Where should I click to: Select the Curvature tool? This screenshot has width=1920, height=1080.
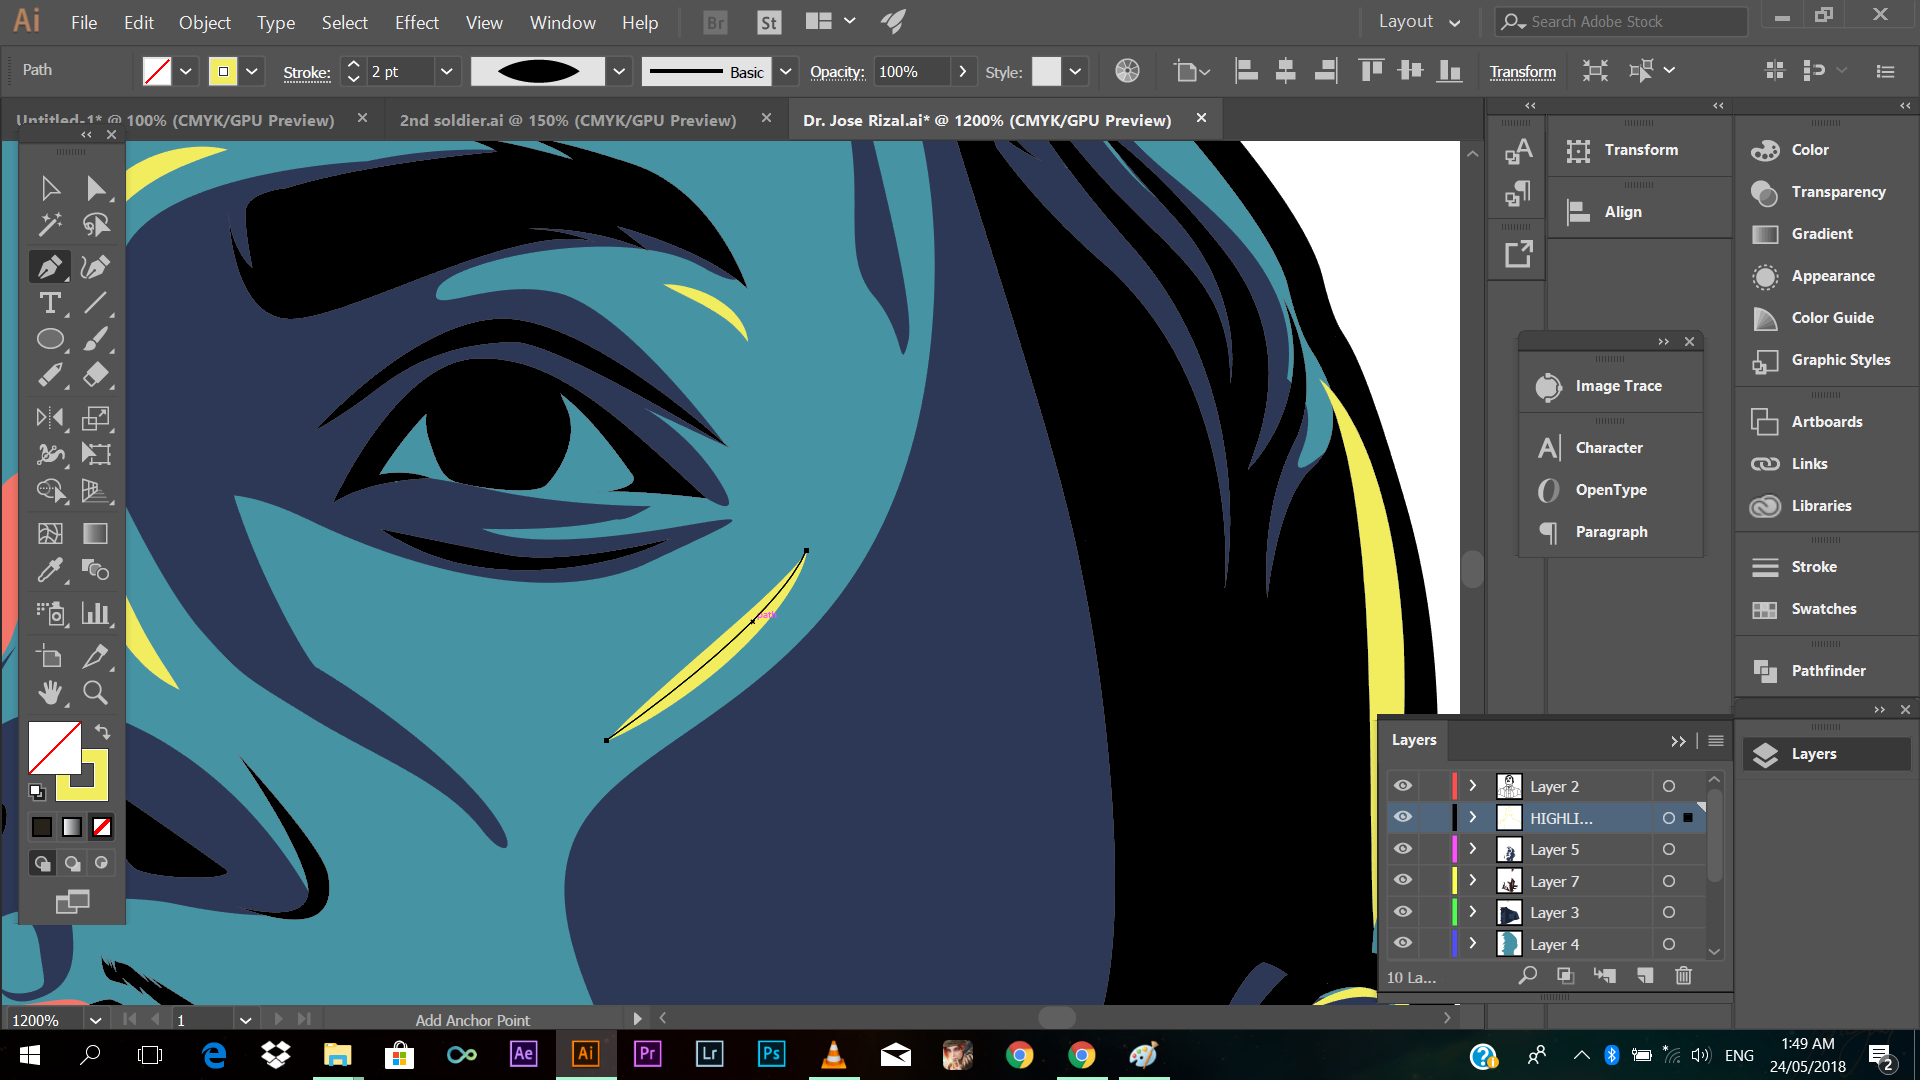tap(96, 267)
